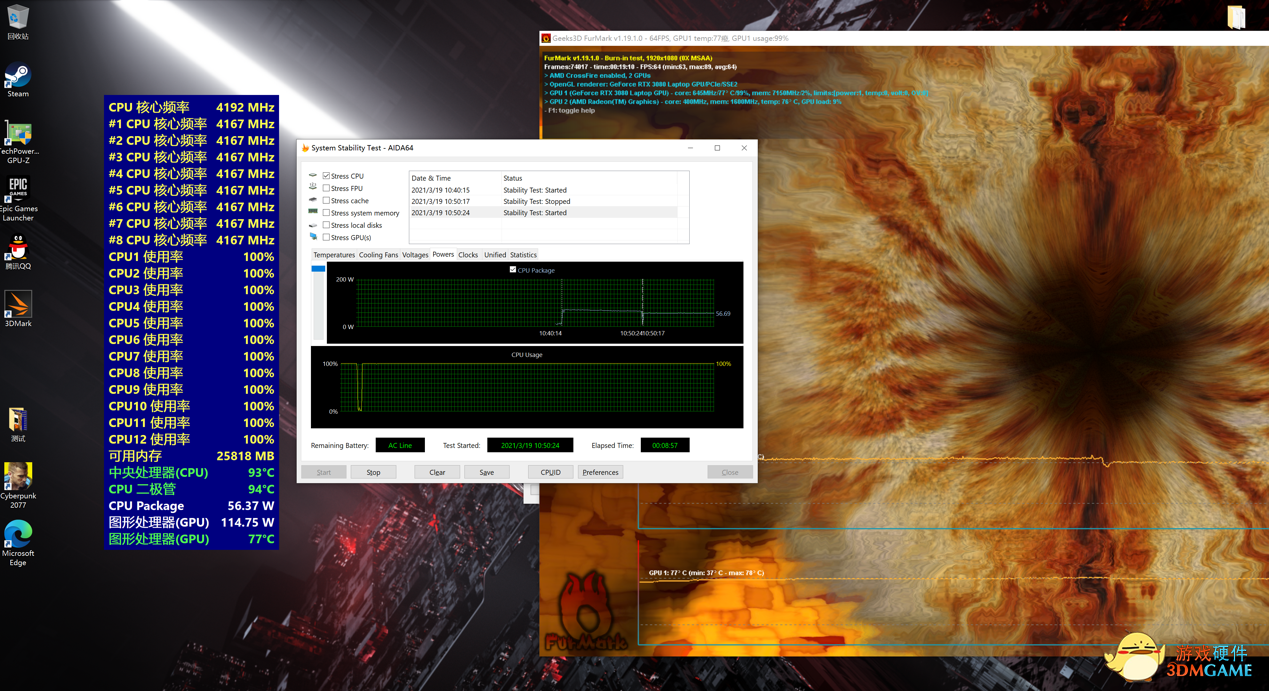Click 'F1: toggle help' text in FurMark
Viewport: 1269px width, 691px height.
571,110
